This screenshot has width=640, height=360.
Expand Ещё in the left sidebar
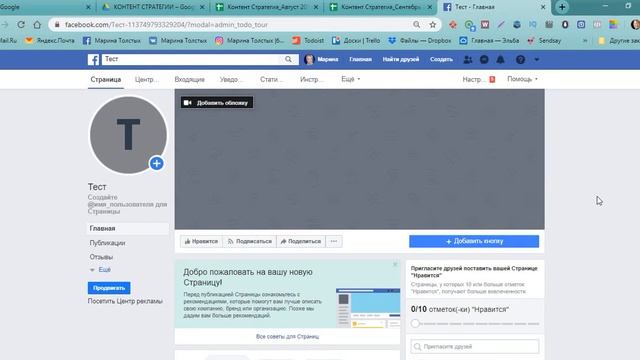(x=100, y=270)
